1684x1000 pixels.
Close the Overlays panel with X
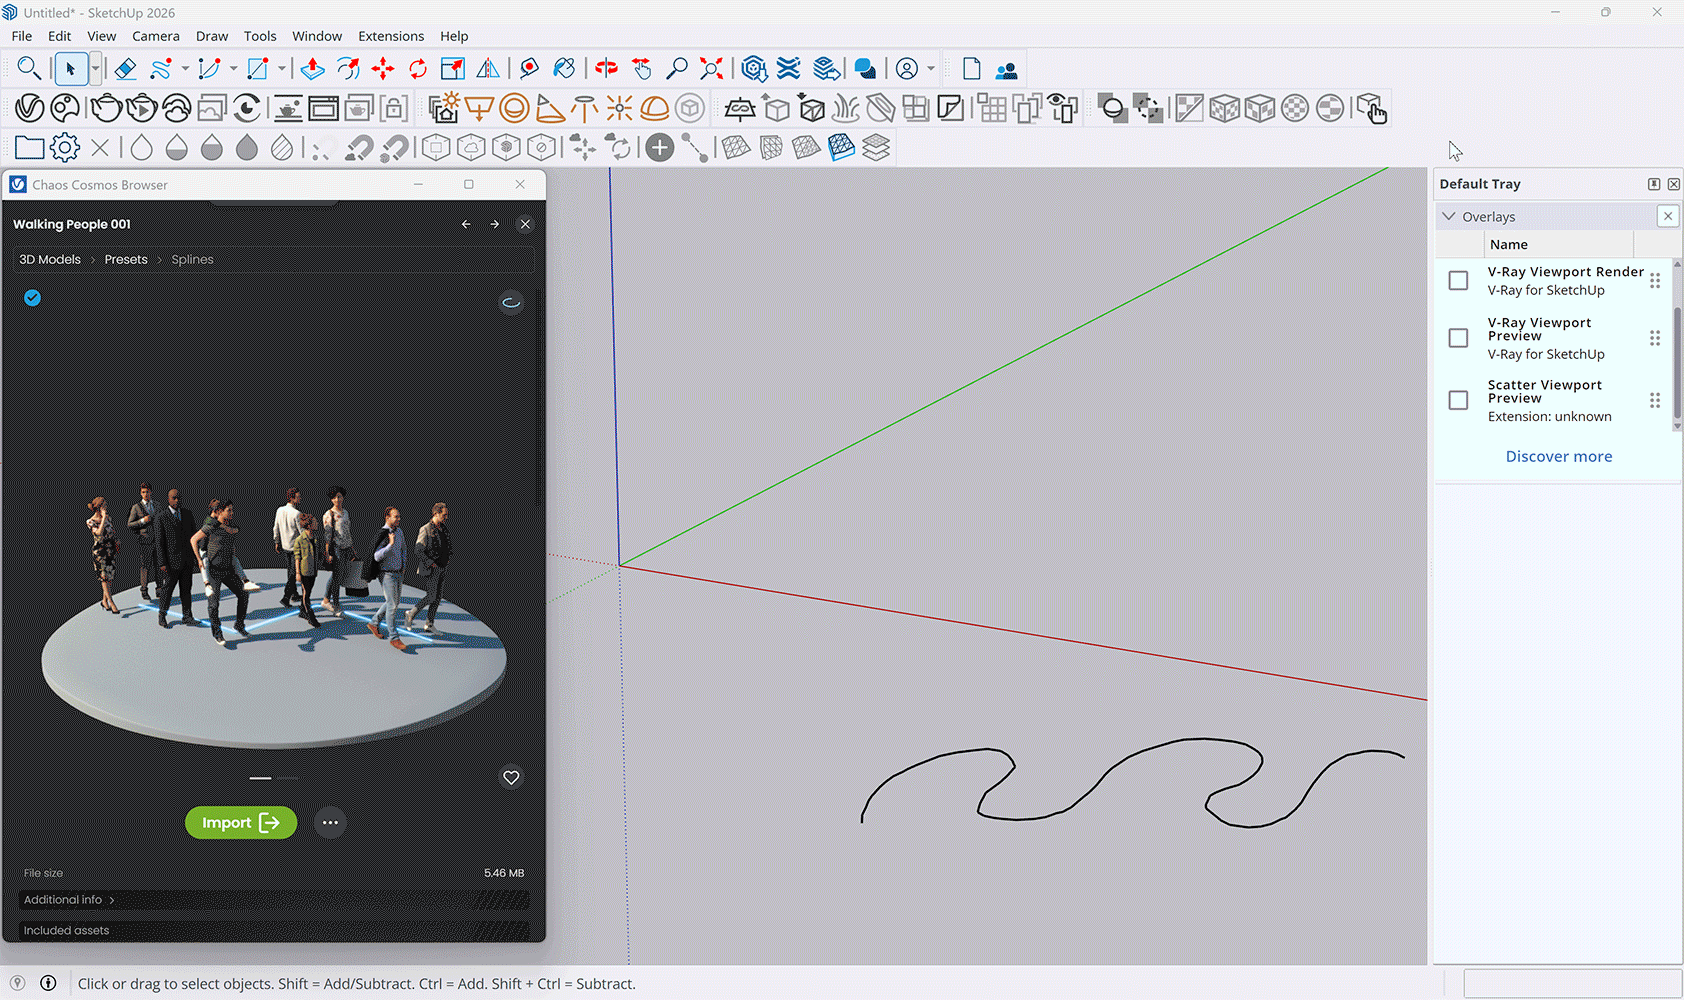[1668, 216]
